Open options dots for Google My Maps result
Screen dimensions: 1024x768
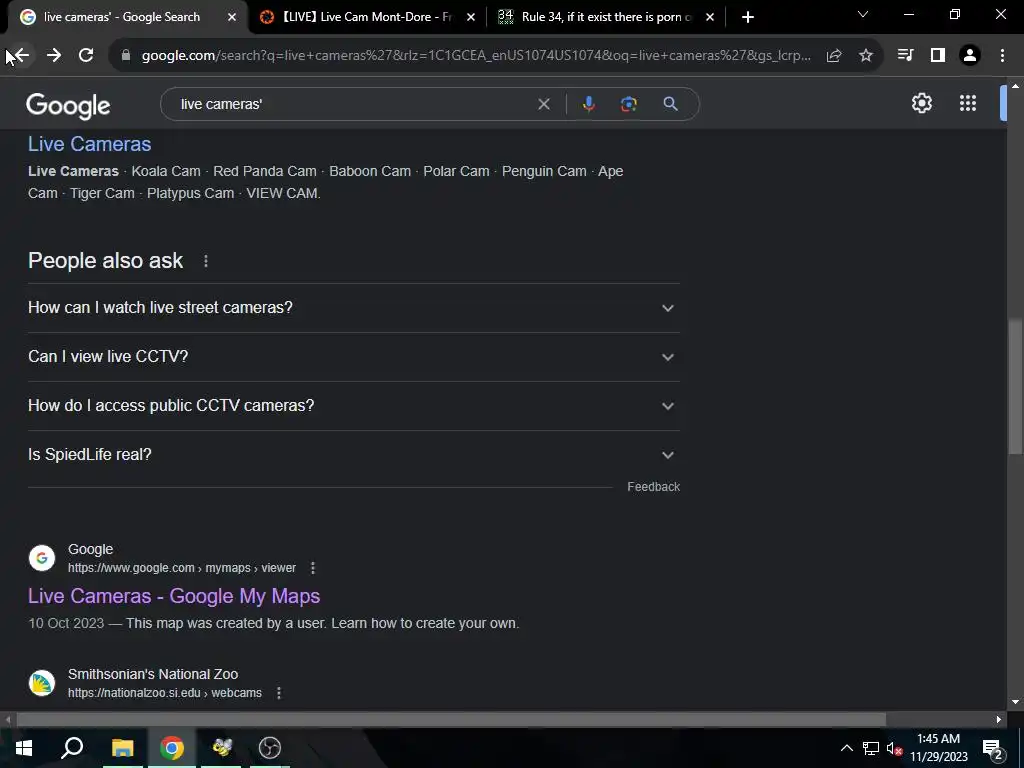[x=313, y=568]
